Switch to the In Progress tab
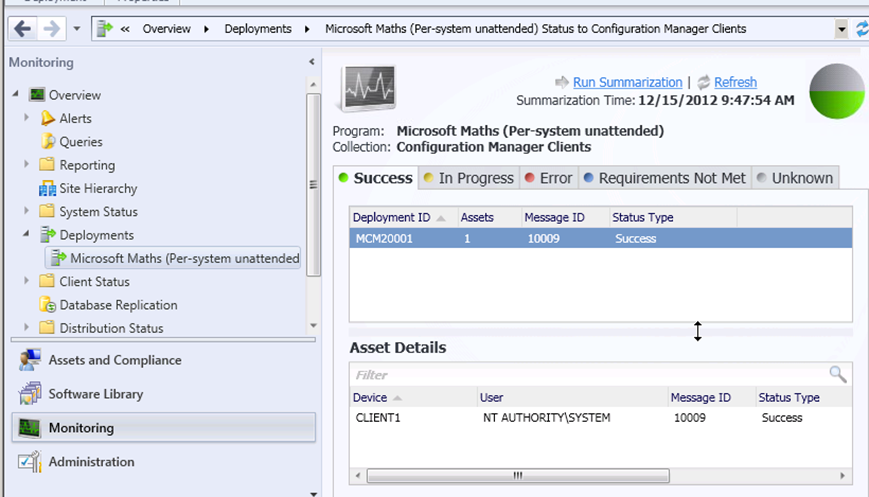869x497 pixels. 469,178
